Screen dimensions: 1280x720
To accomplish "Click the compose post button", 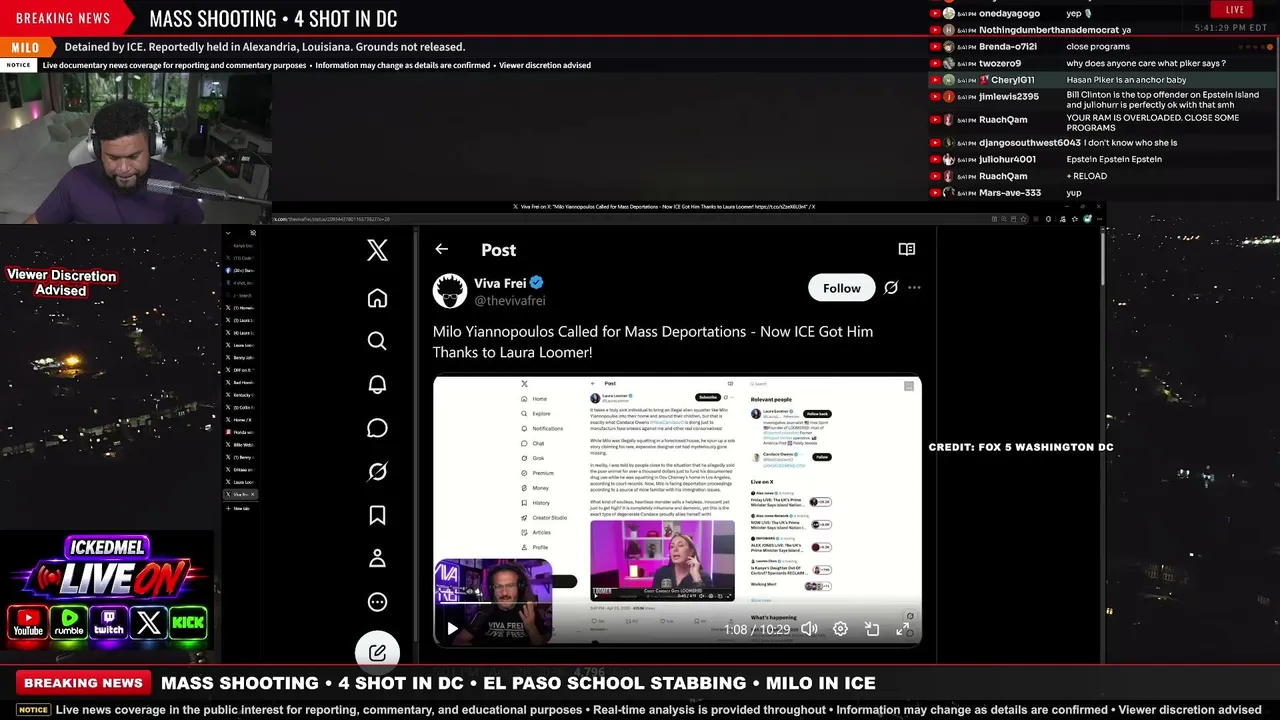I will click(x=377, y=652).
